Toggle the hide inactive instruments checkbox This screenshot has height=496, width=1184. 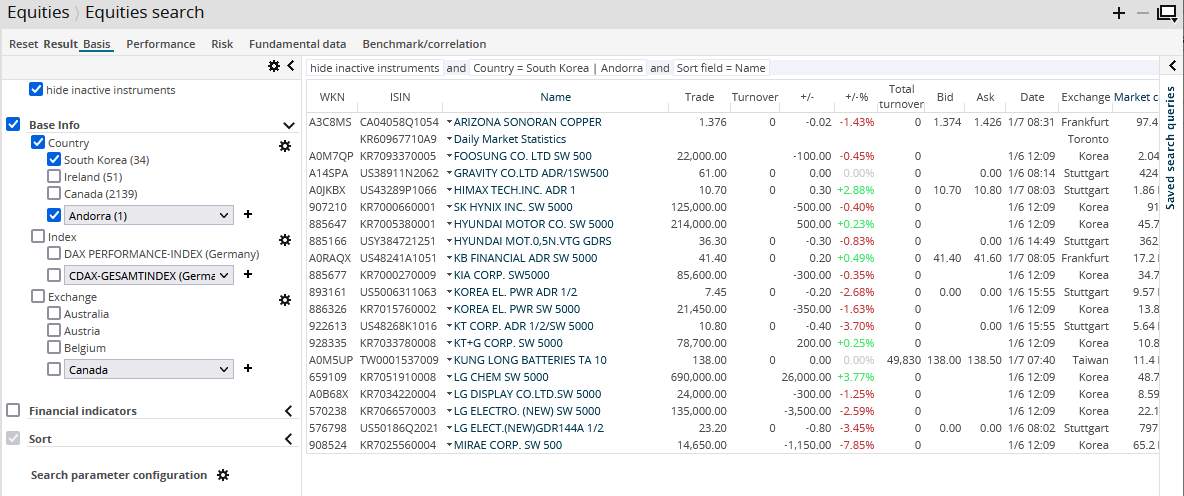(x=37, y=89)
